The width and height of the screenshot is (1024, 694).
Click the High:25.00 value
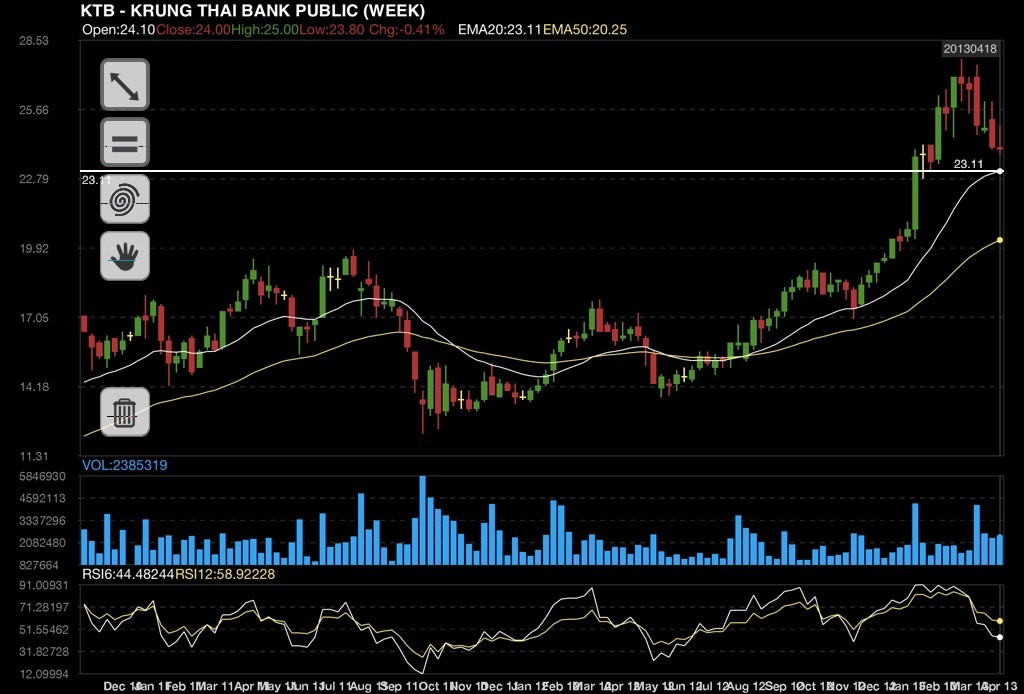point(264,29)
